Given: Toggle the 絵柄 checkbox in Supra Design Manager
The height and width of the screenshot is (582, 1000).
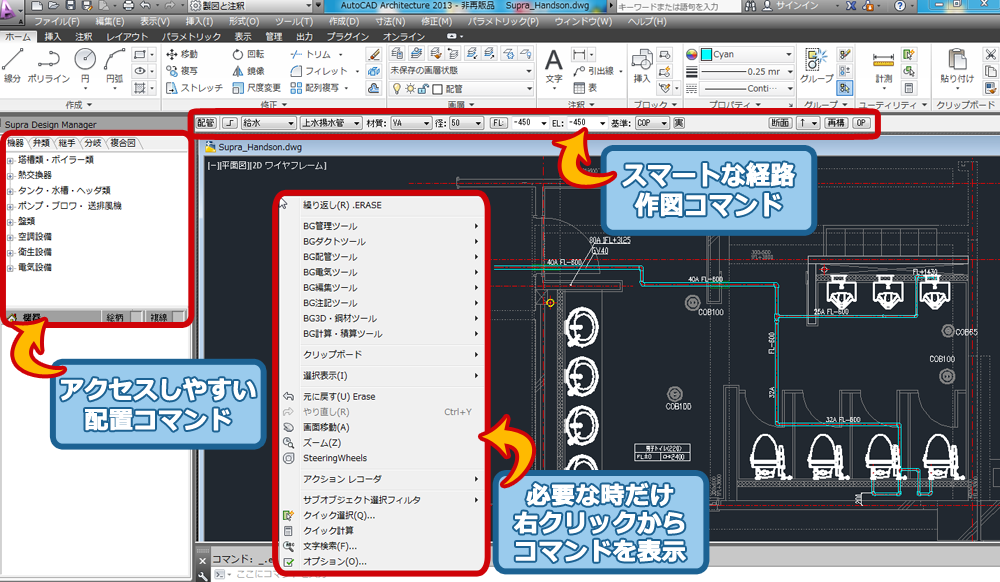Looking at the screenshot, I should (135, 317).
